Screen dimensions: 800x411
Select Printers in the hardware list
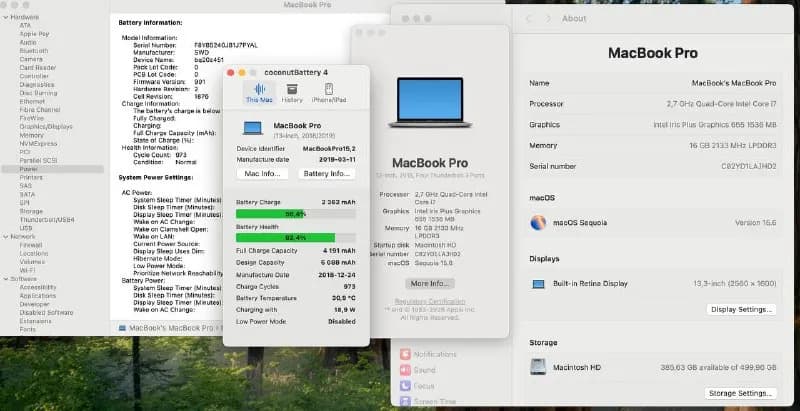[31, 177]
